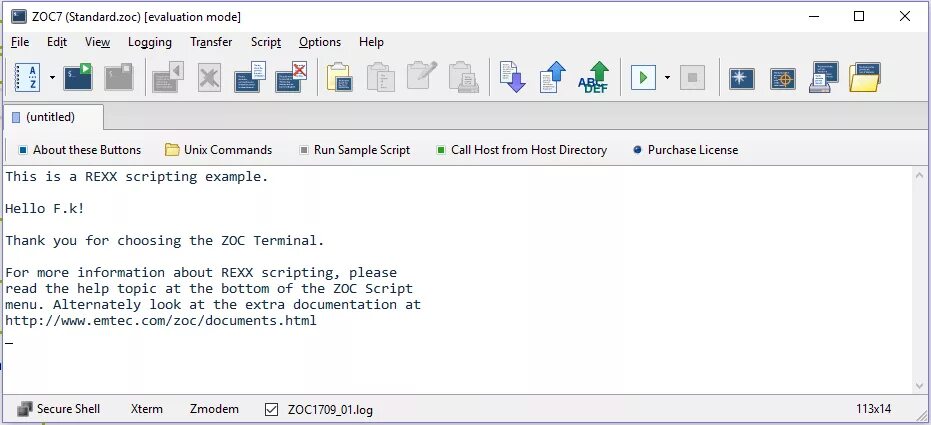Click the Zmodem protocol status entry

(x=214, y=409)
